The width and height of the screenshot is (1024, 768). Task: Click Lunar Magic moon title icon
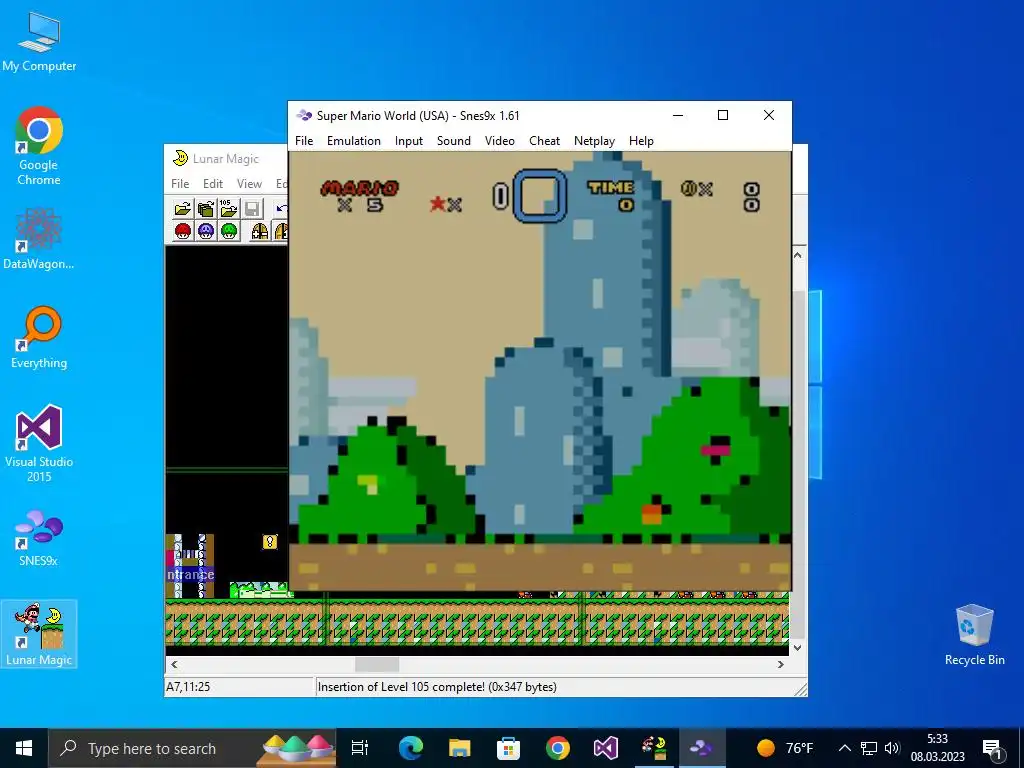(180, 158)
